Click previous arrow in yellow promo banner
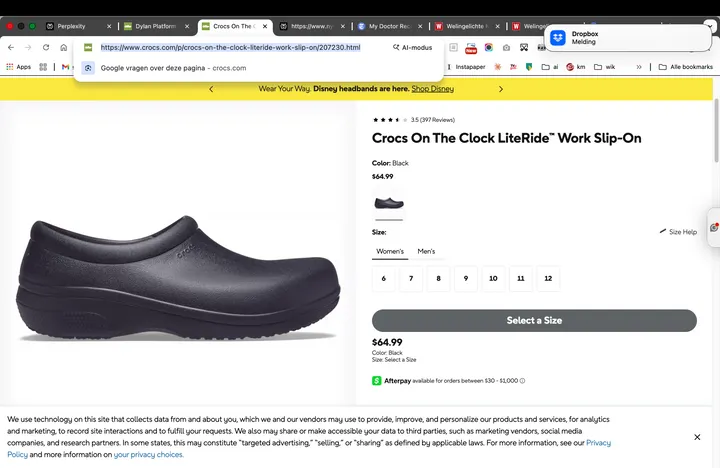Image resolution: width=720 pixels, height=468 pixels. (x=210, y=89)
